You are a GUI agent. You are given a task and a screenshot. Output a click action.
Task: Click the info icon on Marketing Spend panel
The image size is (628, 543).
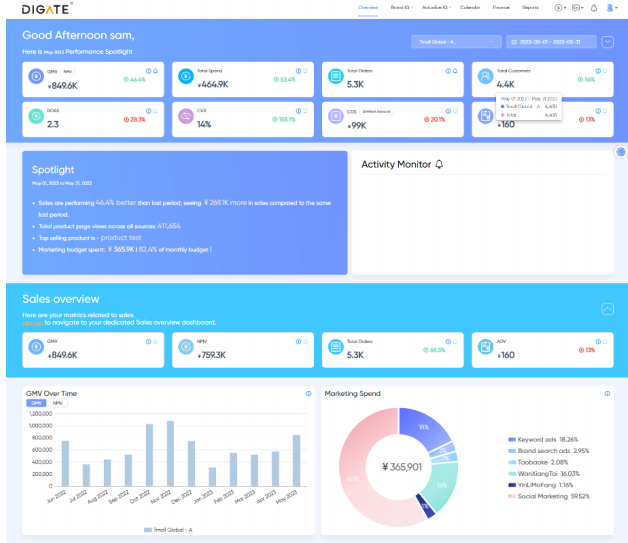(607, 394)
